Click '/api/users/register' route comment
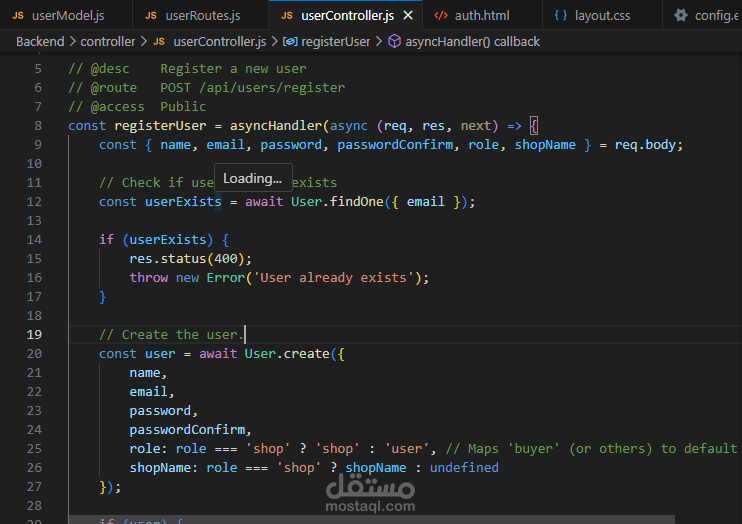Viewport: 742px width, 524px height. point(272,88)
